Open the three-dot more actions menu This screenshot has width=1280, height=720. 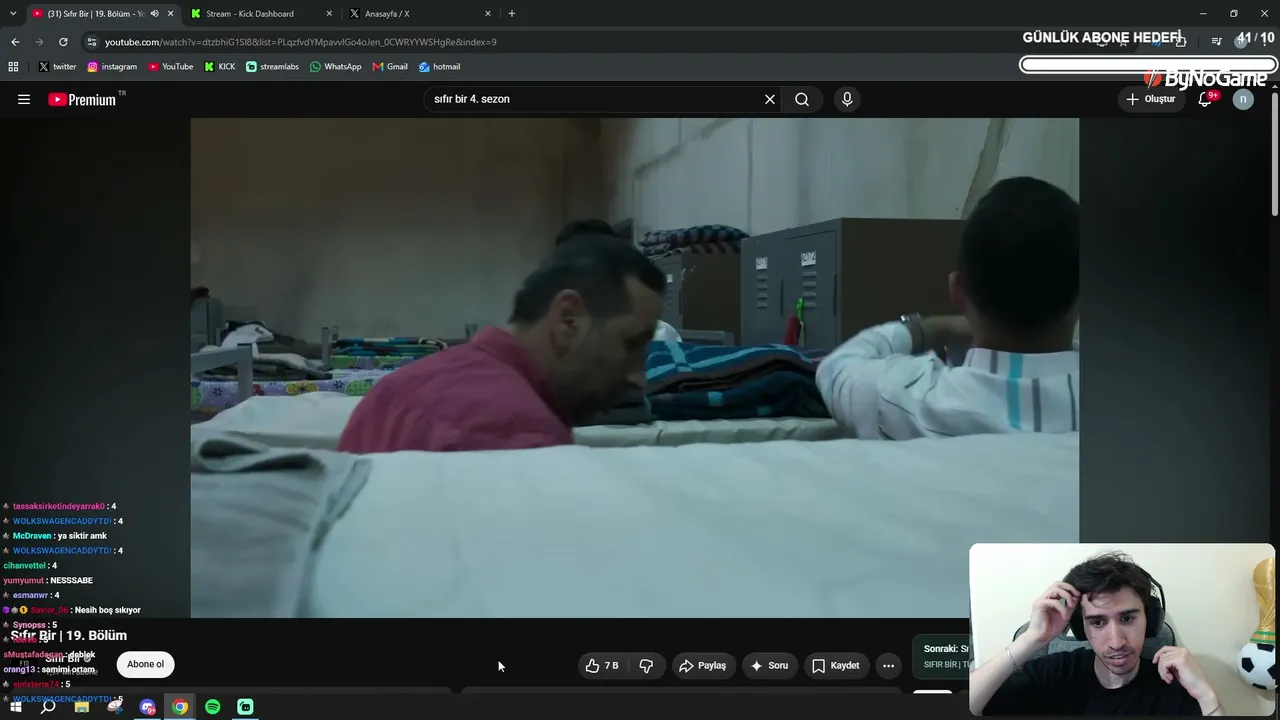point(888,665)
